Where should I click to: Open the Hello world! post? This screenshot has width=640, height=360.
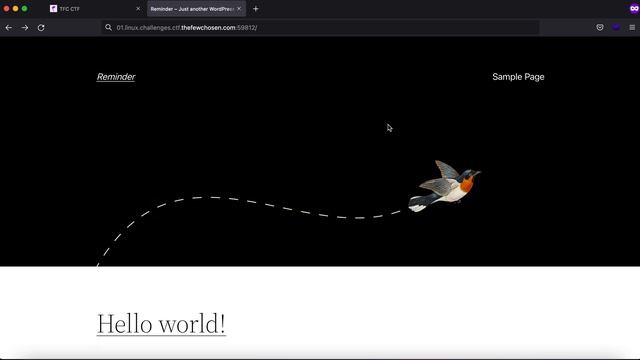click(x=161, y=324)
